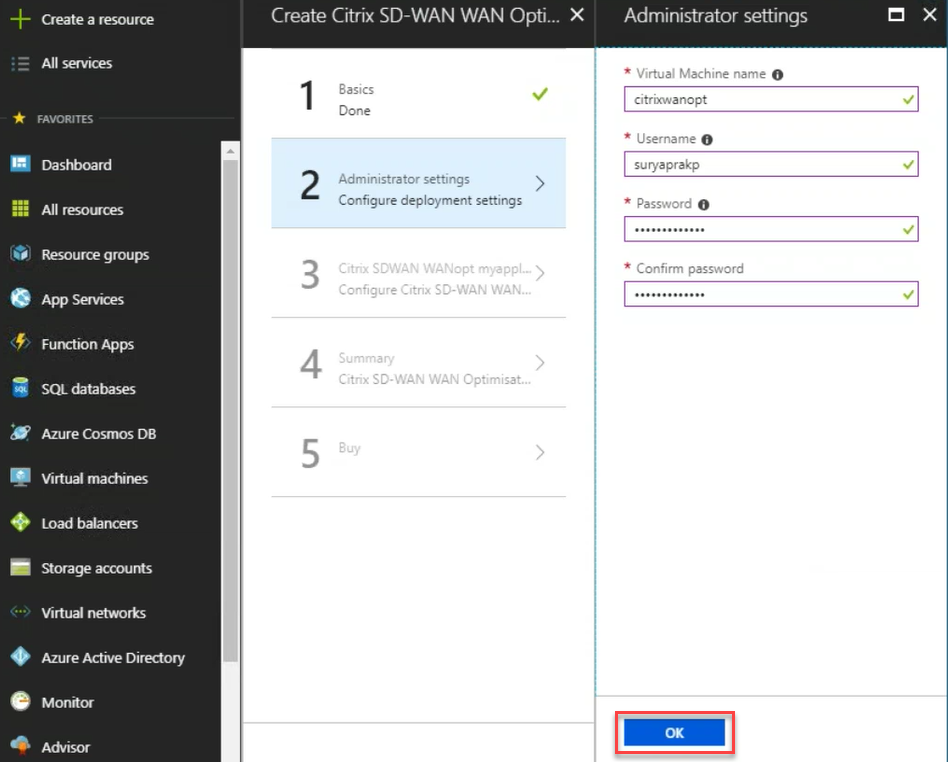This screenshot has height=762, width=948.
Task: Go to Virtual machines in favorites
Action: click(x=94, y=478)
